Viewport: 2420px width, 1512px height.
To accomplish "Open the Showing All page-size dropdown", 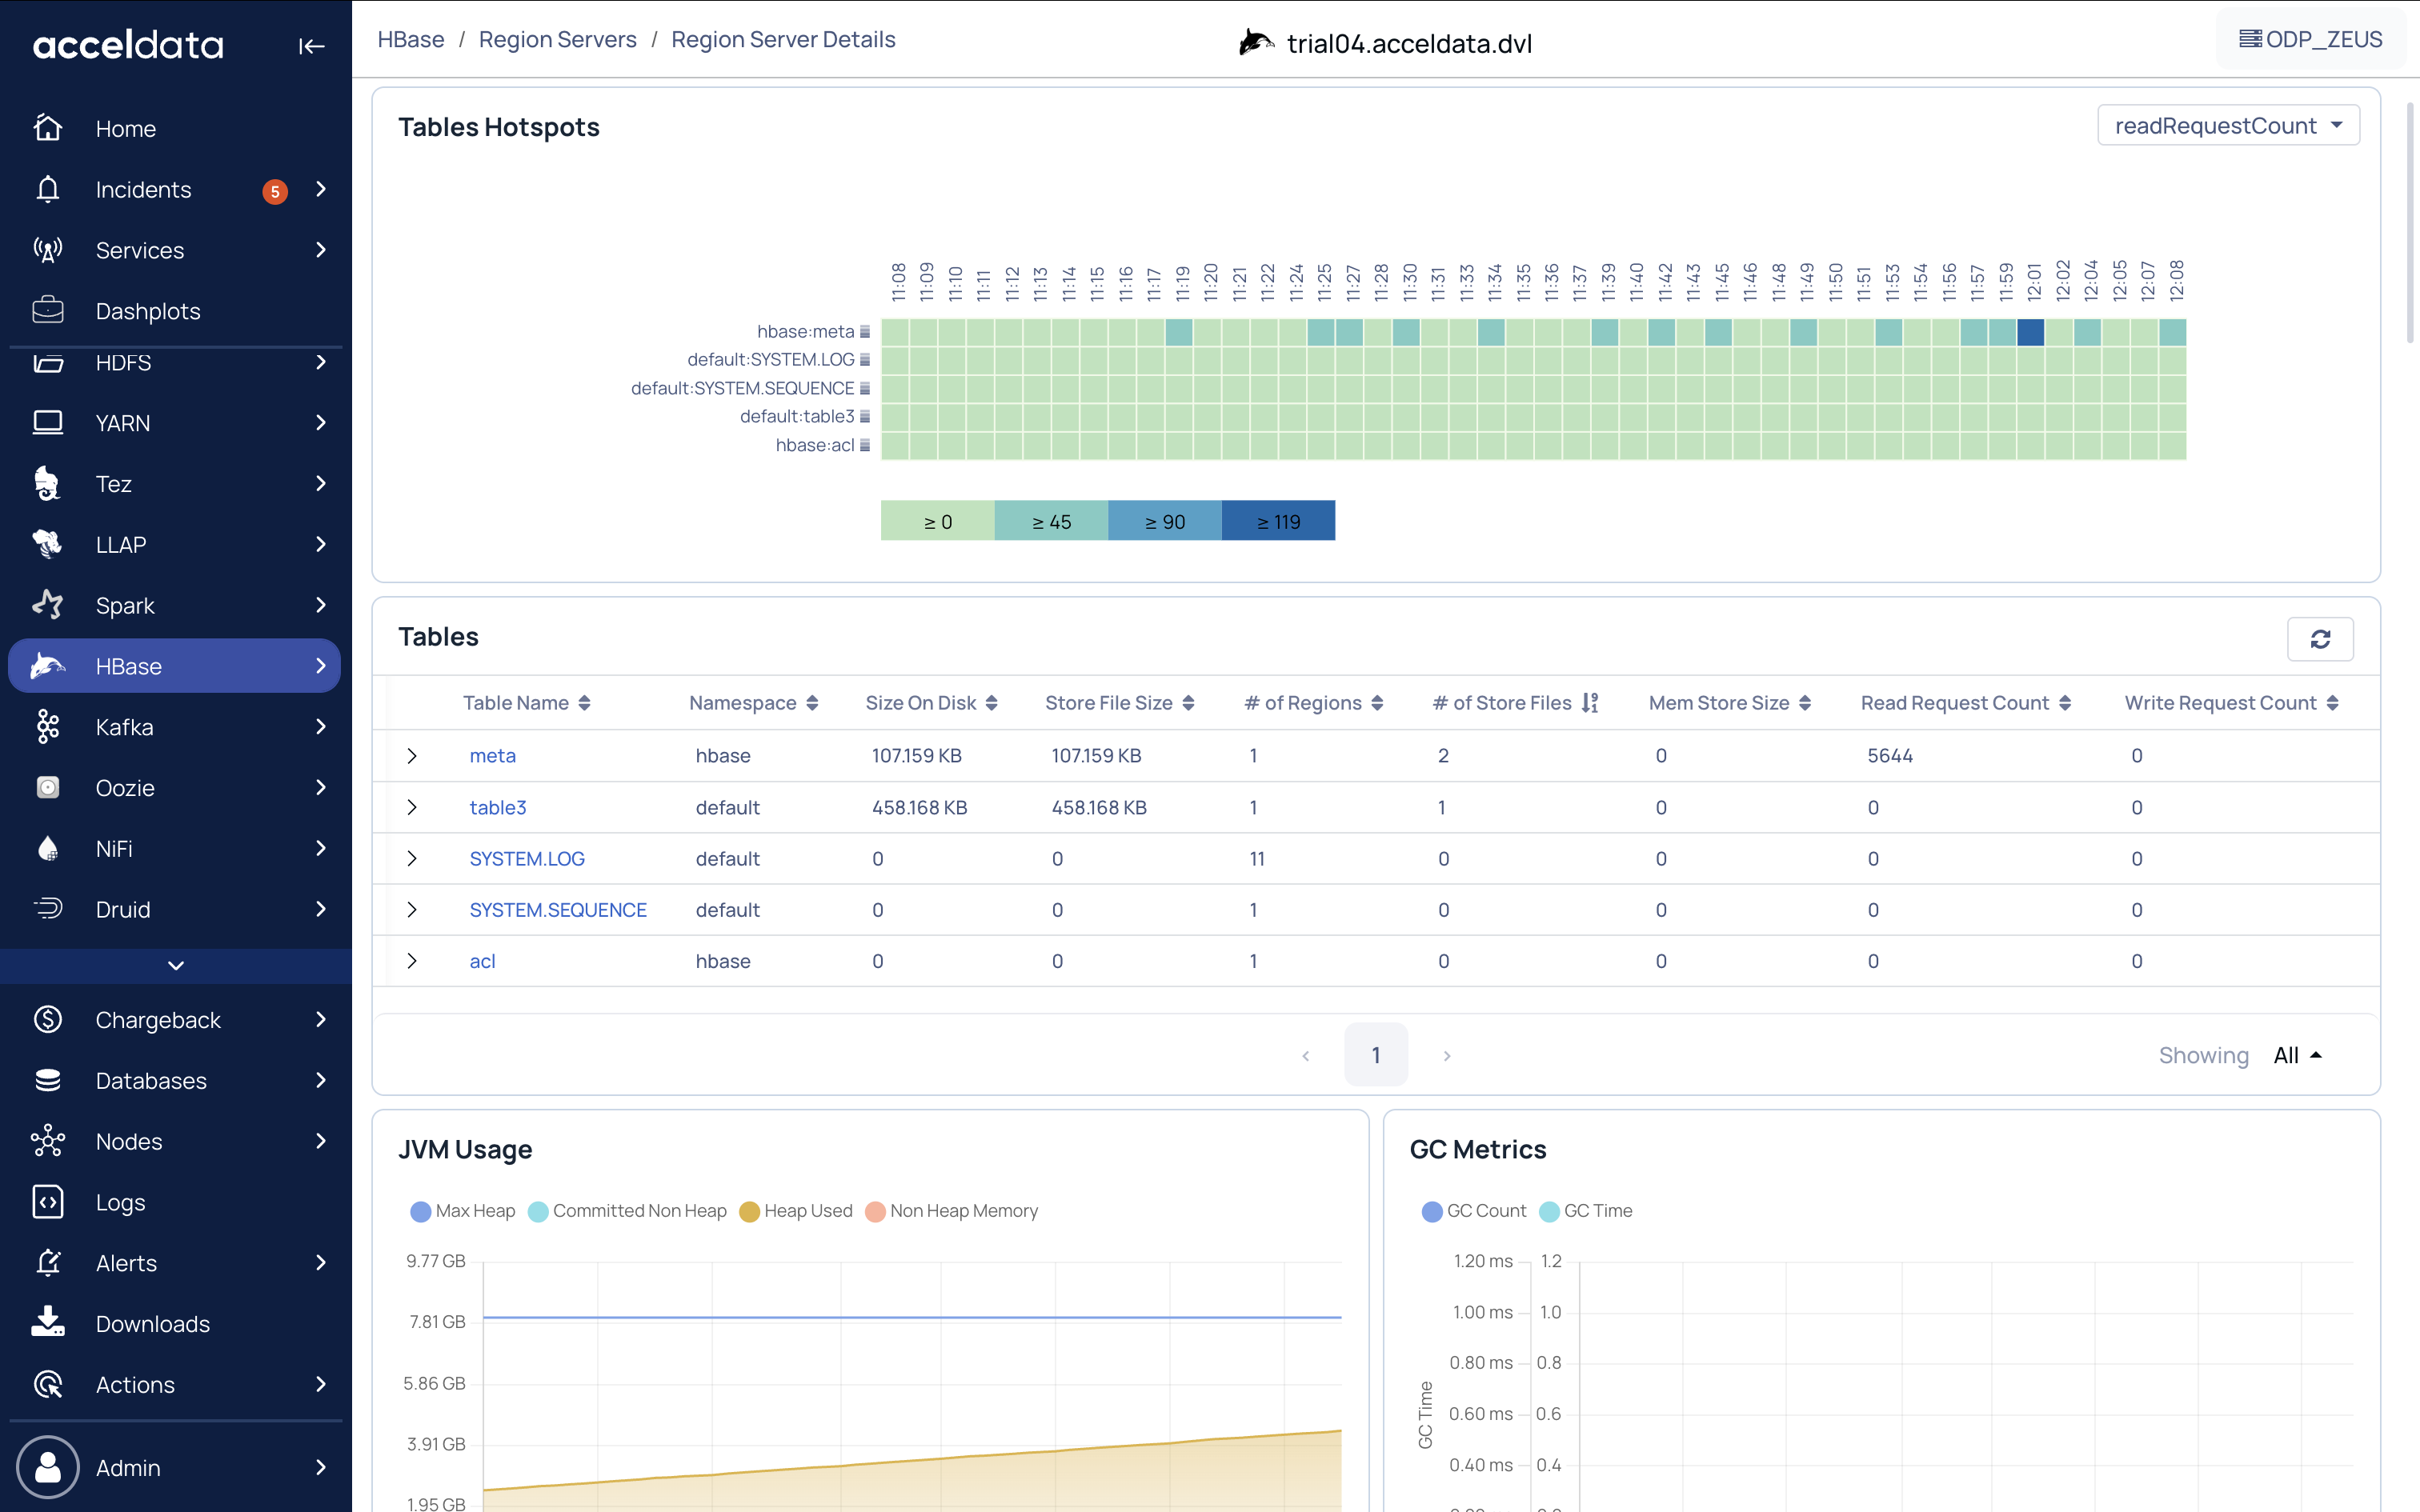I will point(2297,1055).
